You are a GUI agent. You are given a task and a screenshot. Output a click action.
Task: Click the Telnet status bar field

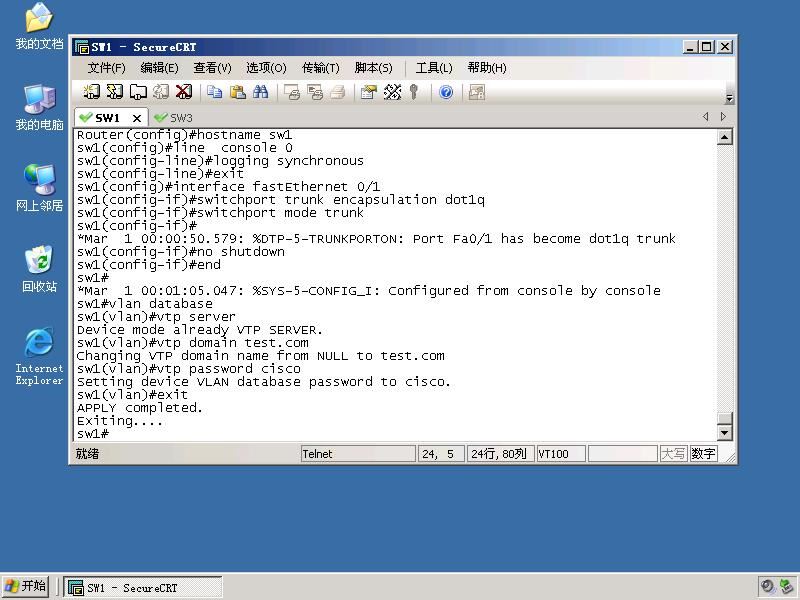(x=358, y=454)
